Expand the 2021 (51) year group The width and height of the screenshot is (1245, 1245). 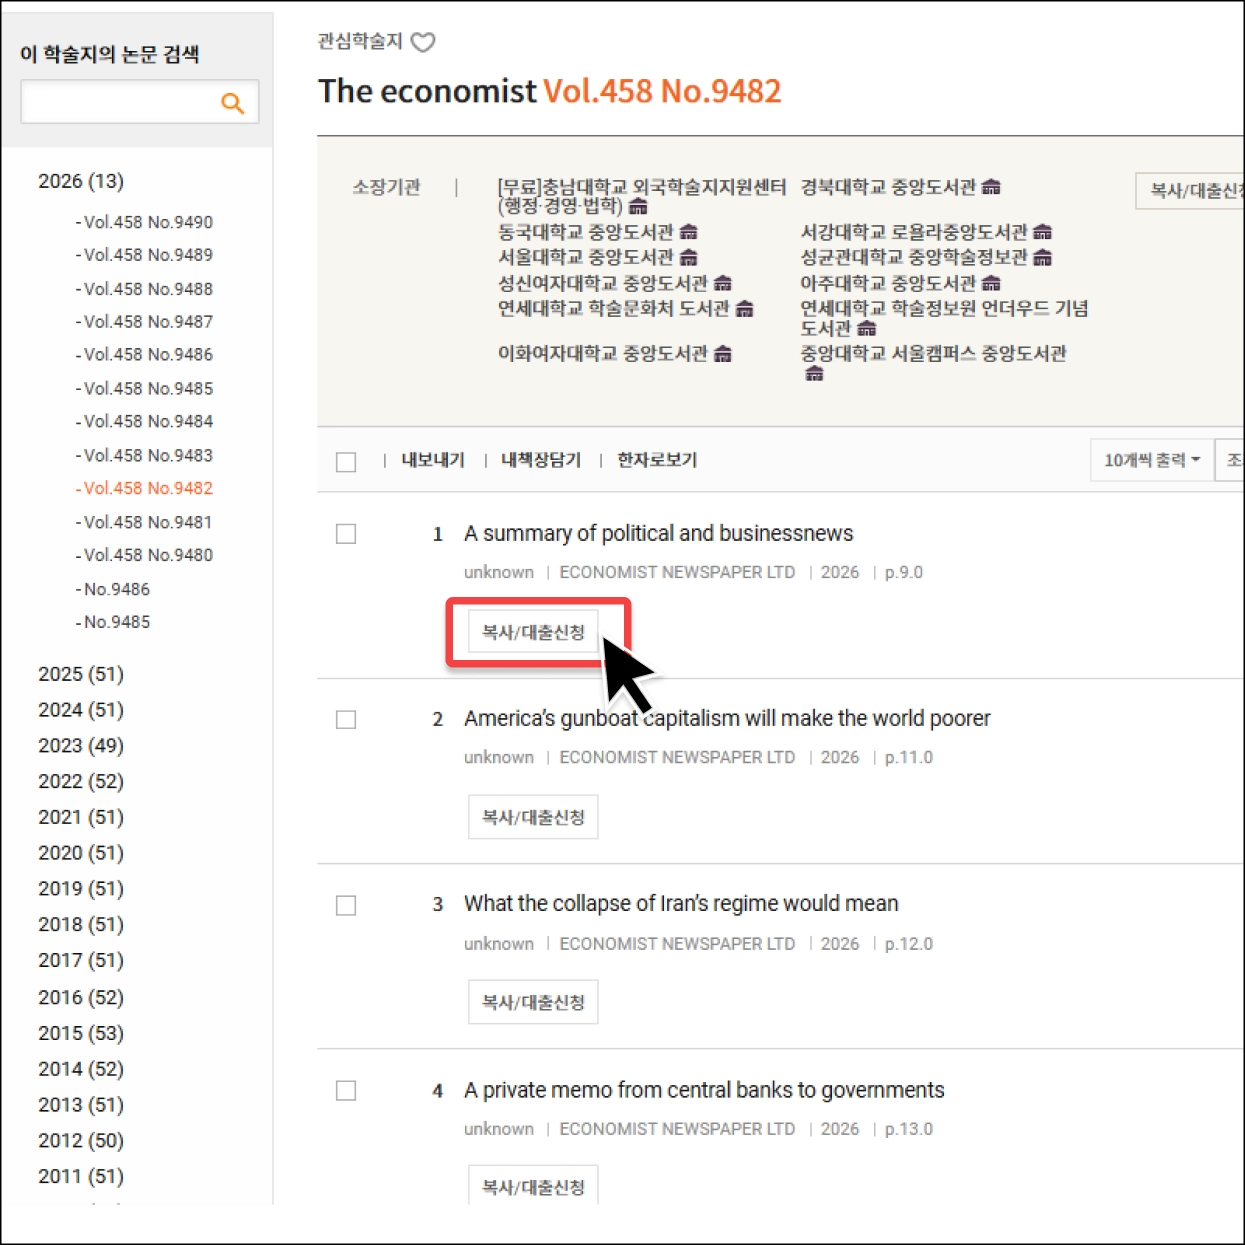click(81, 817)
